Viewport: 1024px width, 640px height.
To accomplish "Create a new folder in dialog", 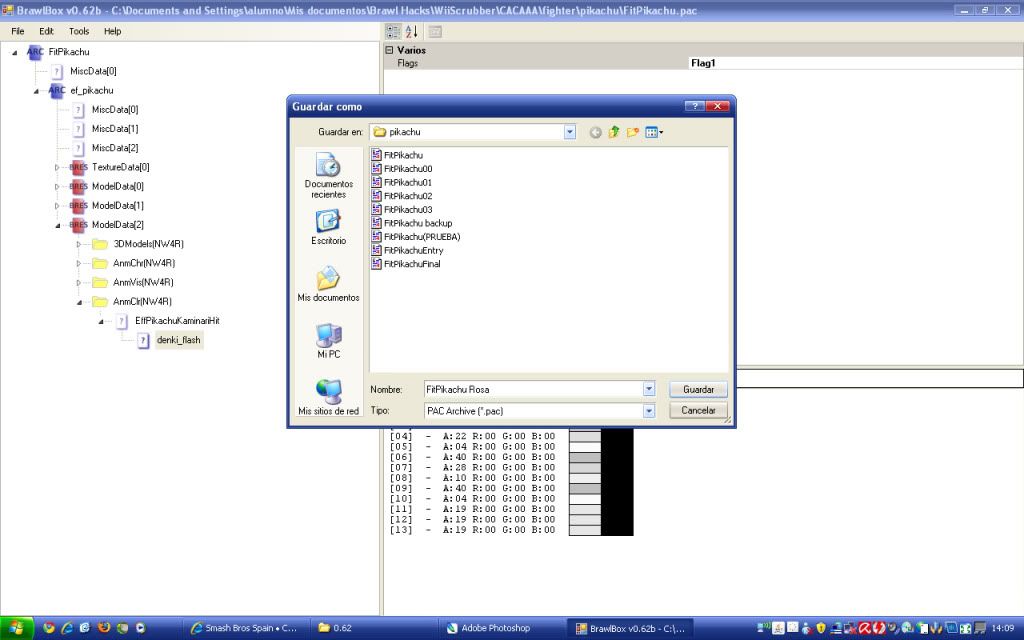I will [633, 132].
